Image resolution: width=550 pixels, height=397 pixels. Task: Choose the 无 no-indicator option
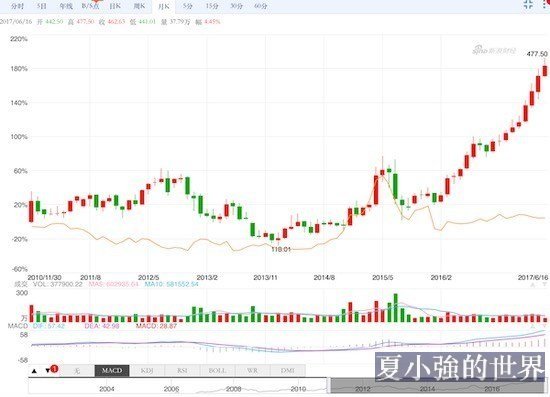pyautogui.click(x=77, y=371)
